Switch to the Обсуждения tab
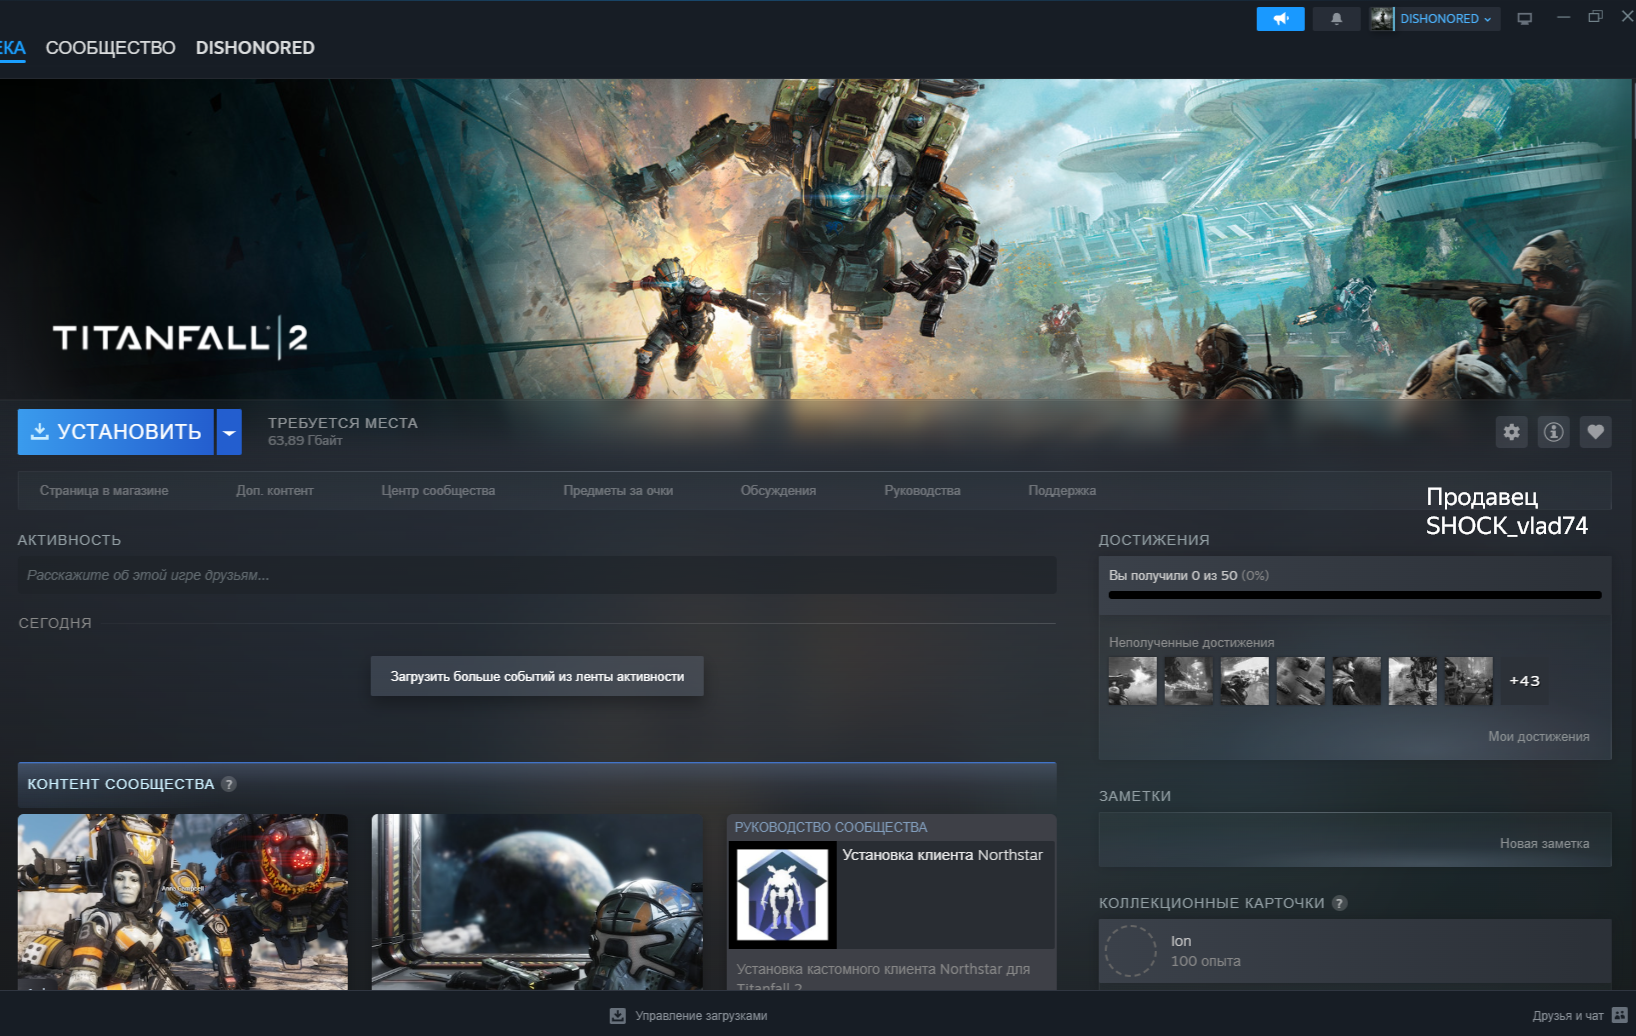 pos(778,491)
